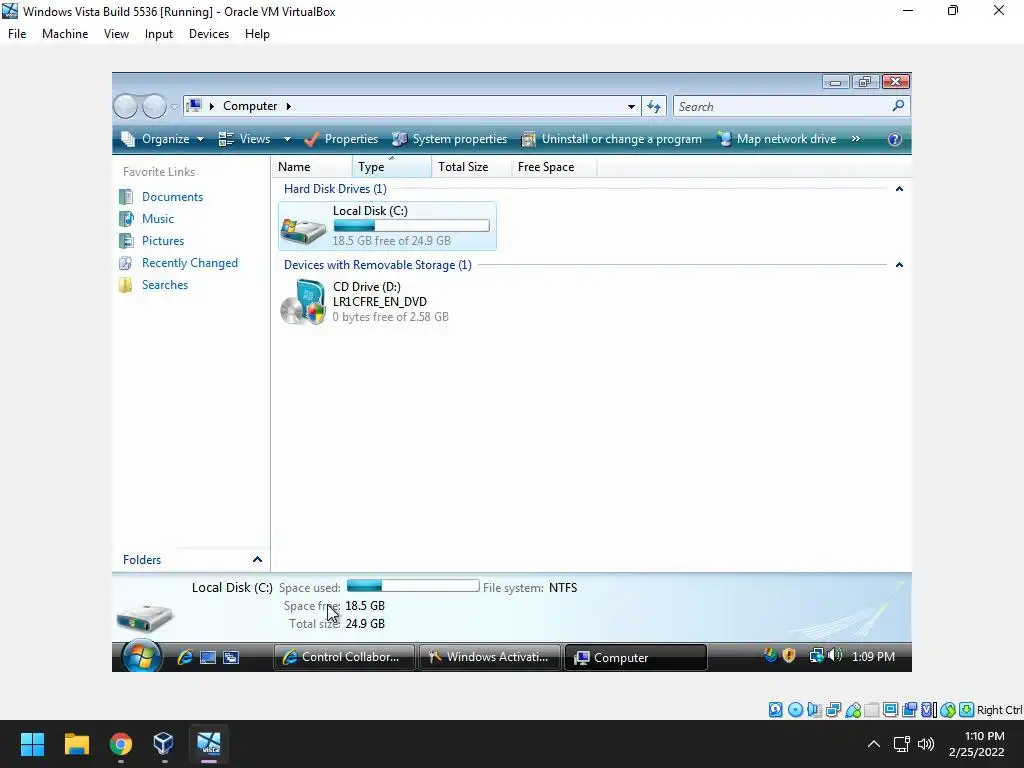Sort by the Name column header
This screenshot has height=768, width=1024.
(312, 167)
